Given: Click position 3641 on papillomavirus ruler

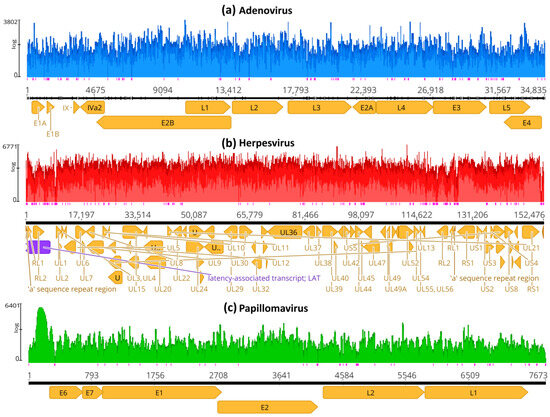Looking at the screenshot, I should click(x=281, y=376).
